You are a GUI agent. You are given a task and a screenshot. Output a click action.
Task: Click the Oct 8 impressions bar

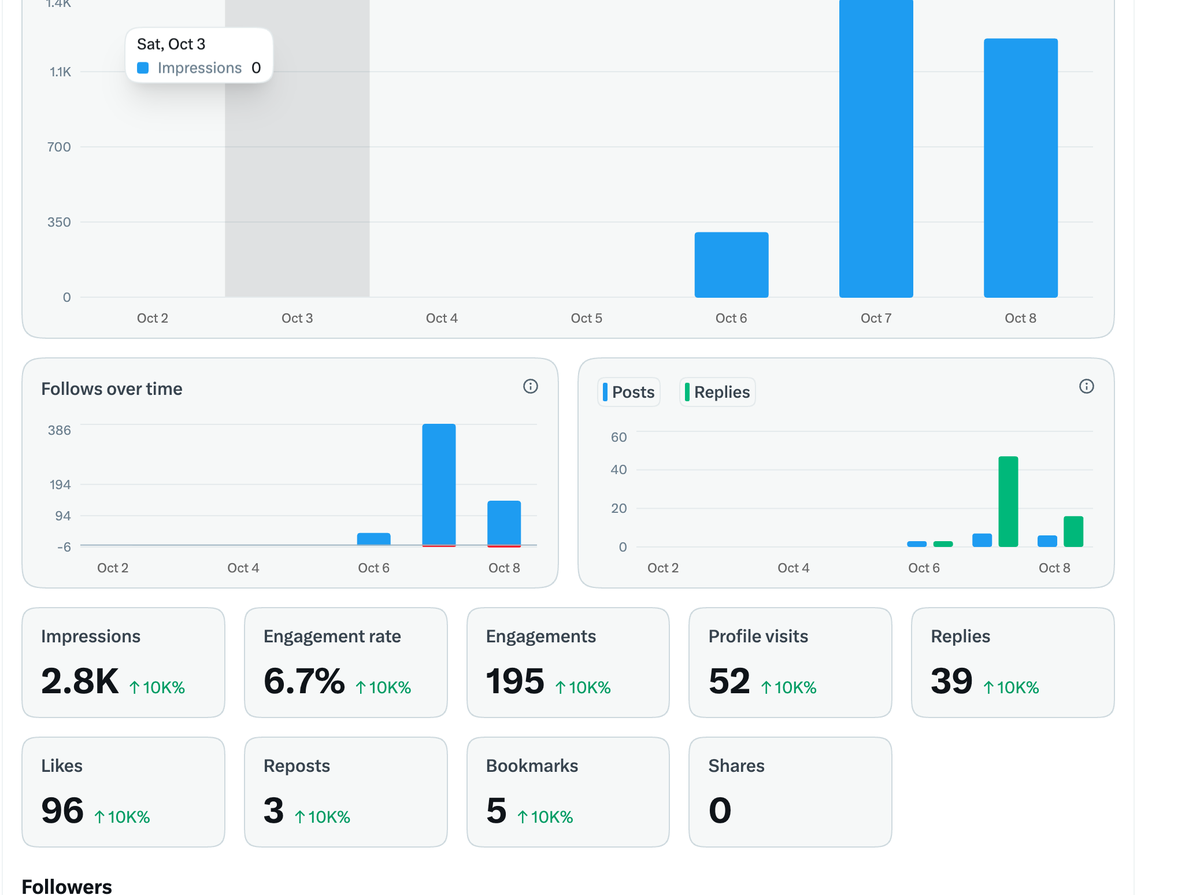click(1021, 168)
